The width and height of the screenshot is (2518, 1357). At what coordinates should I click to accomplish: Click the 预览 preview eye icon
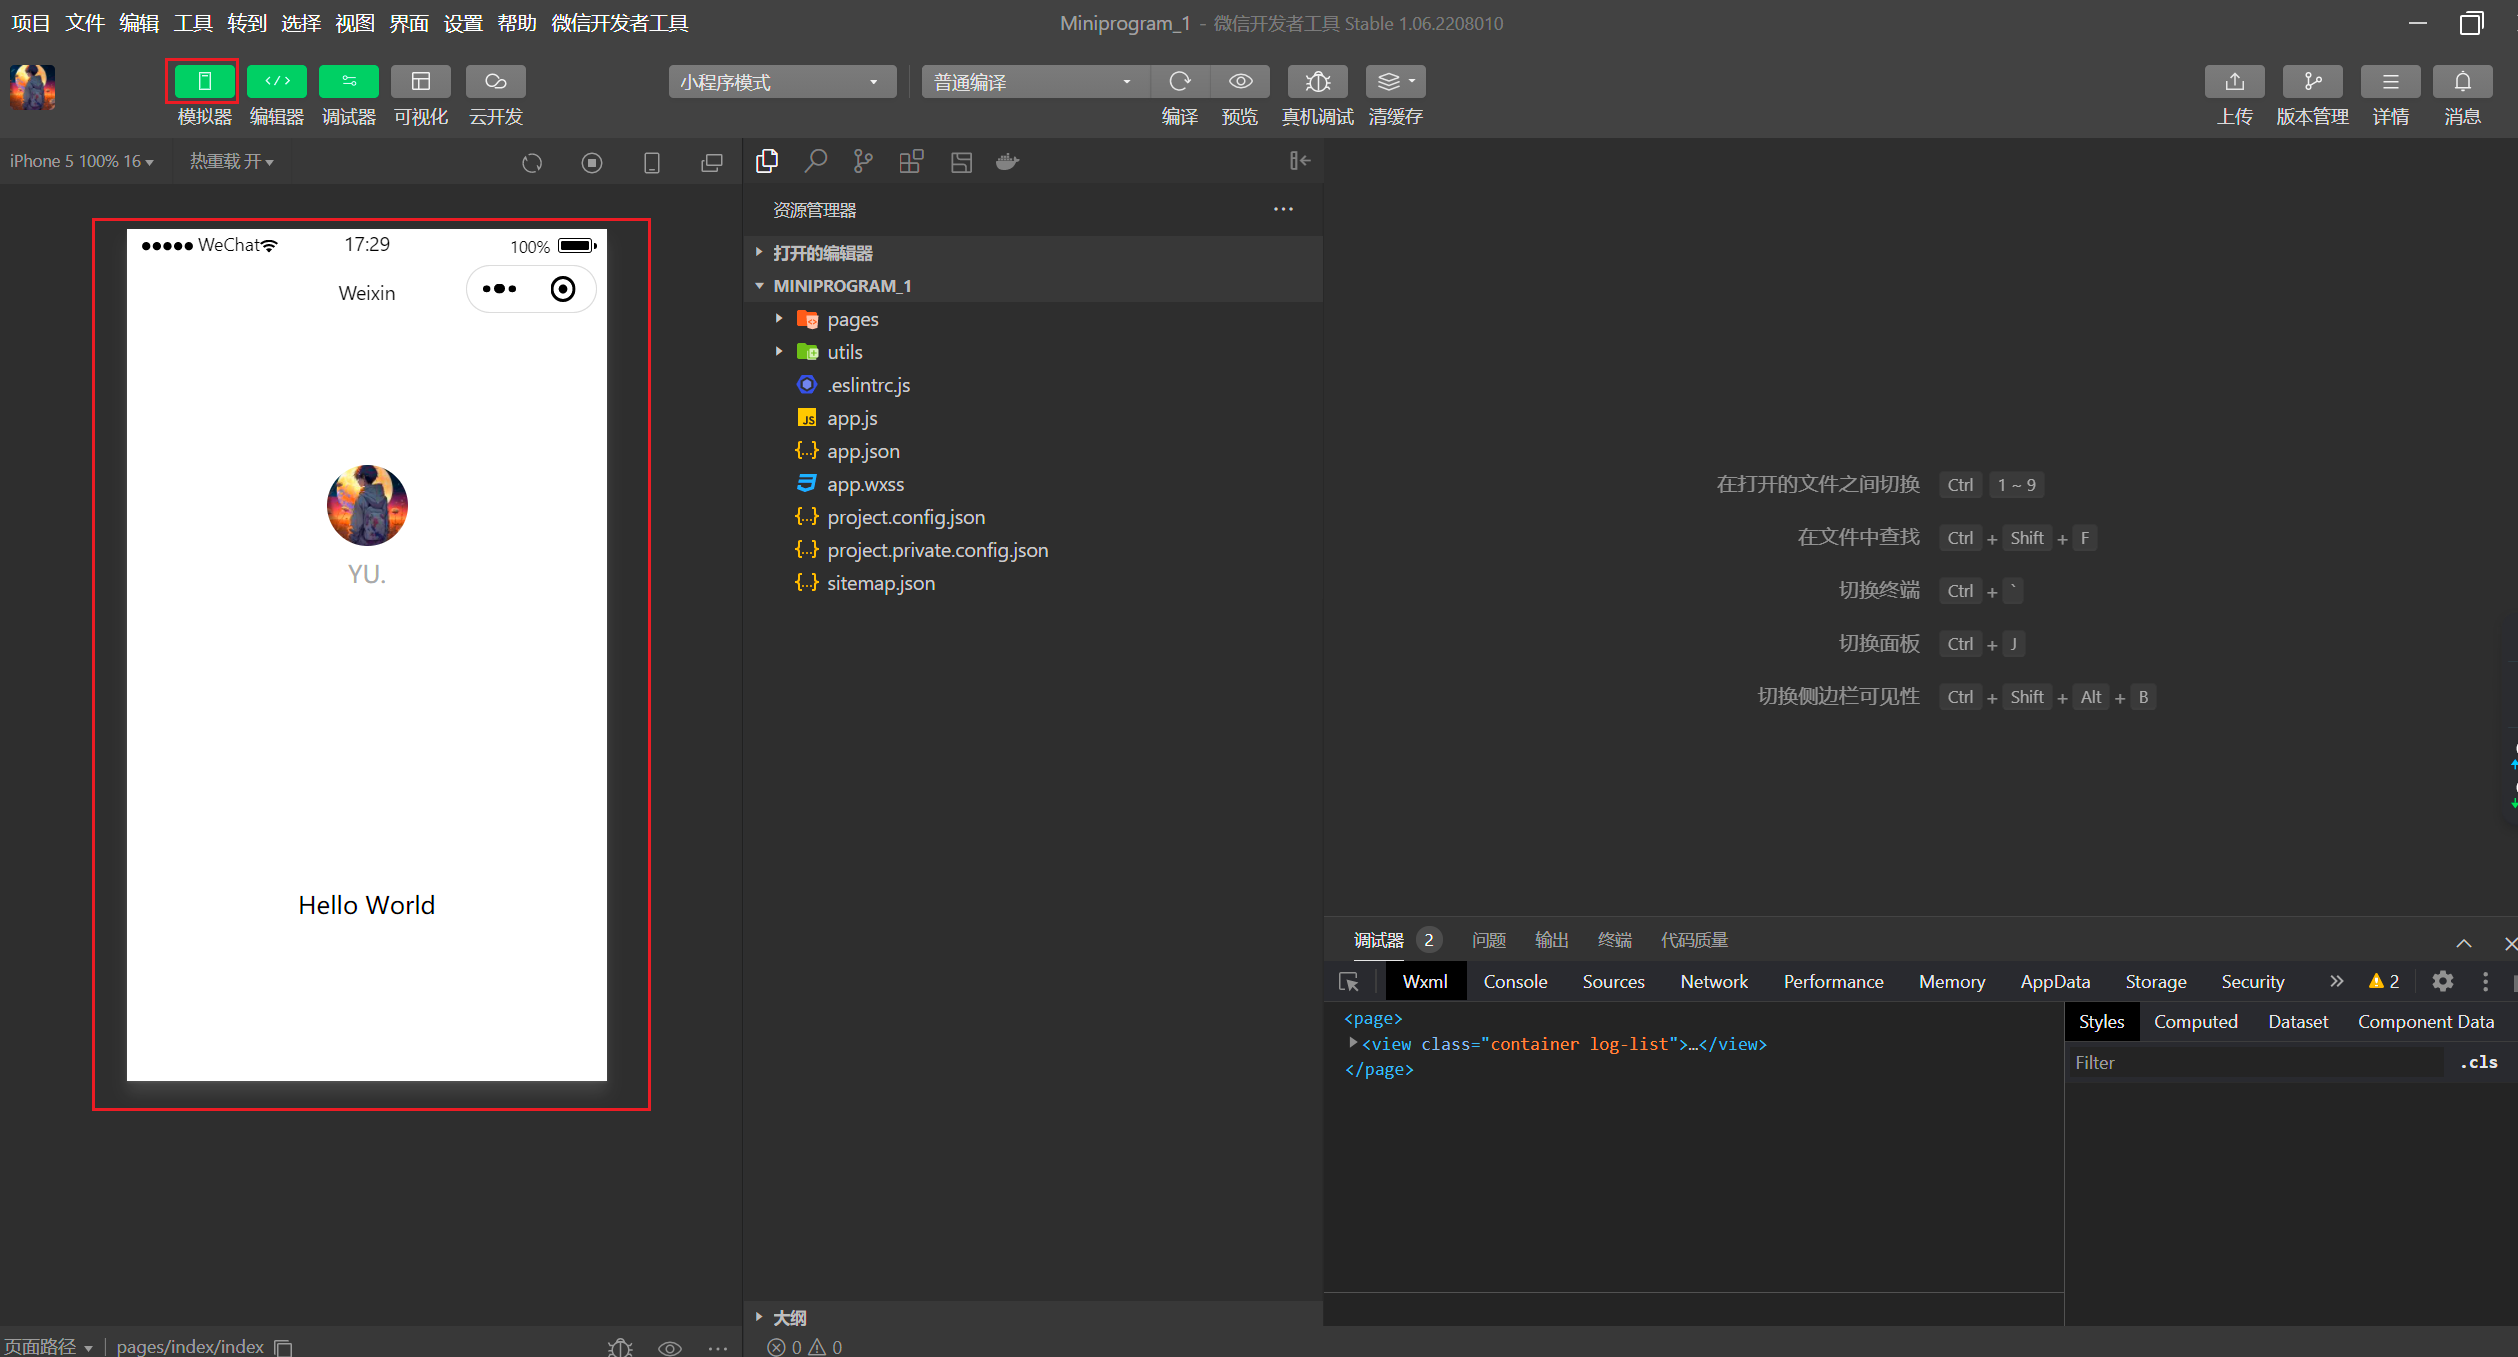tap(1240, 81)
